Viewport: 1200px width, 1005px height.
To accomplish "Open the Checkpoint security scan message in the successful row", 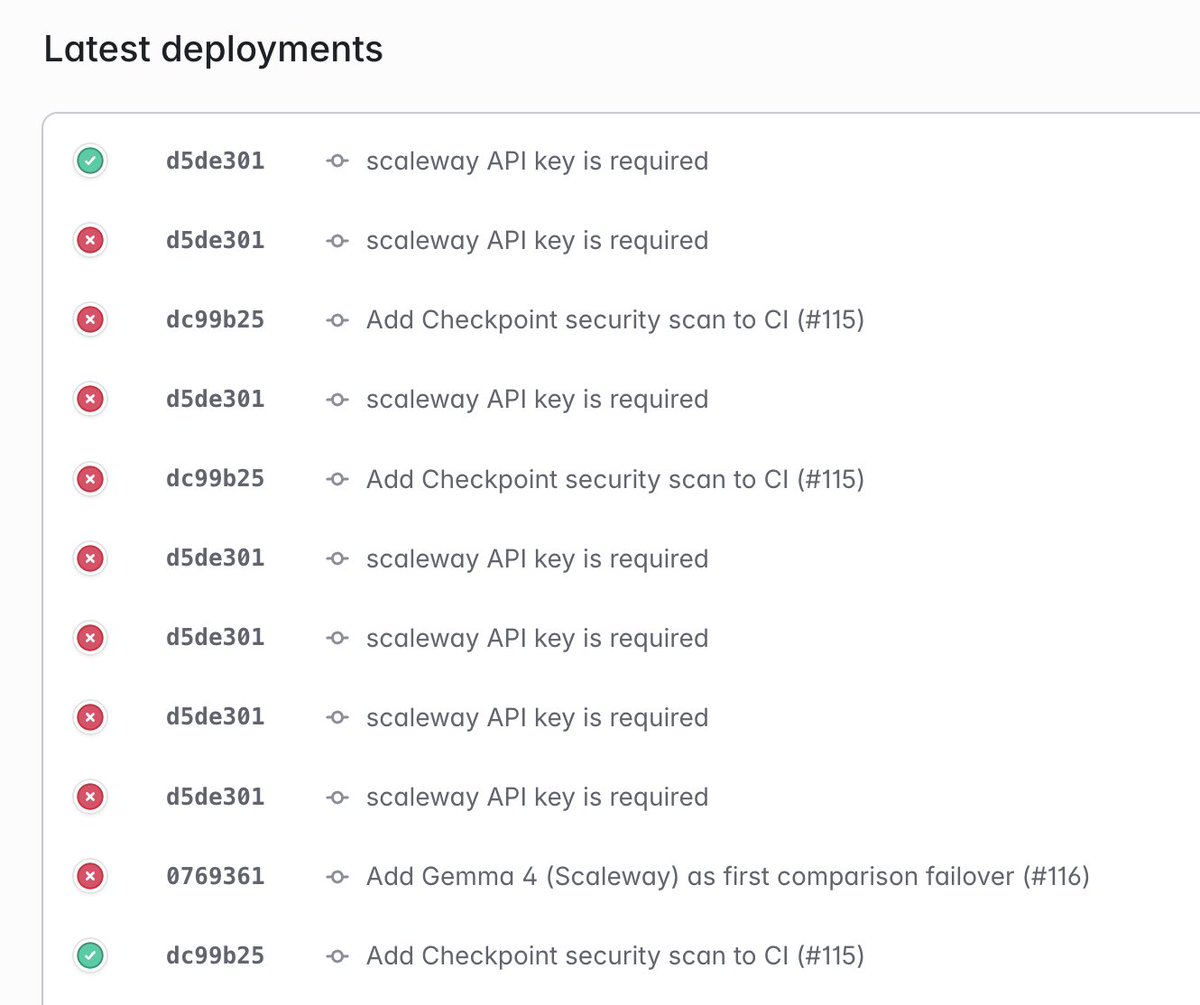I will (x=615, y=957).
